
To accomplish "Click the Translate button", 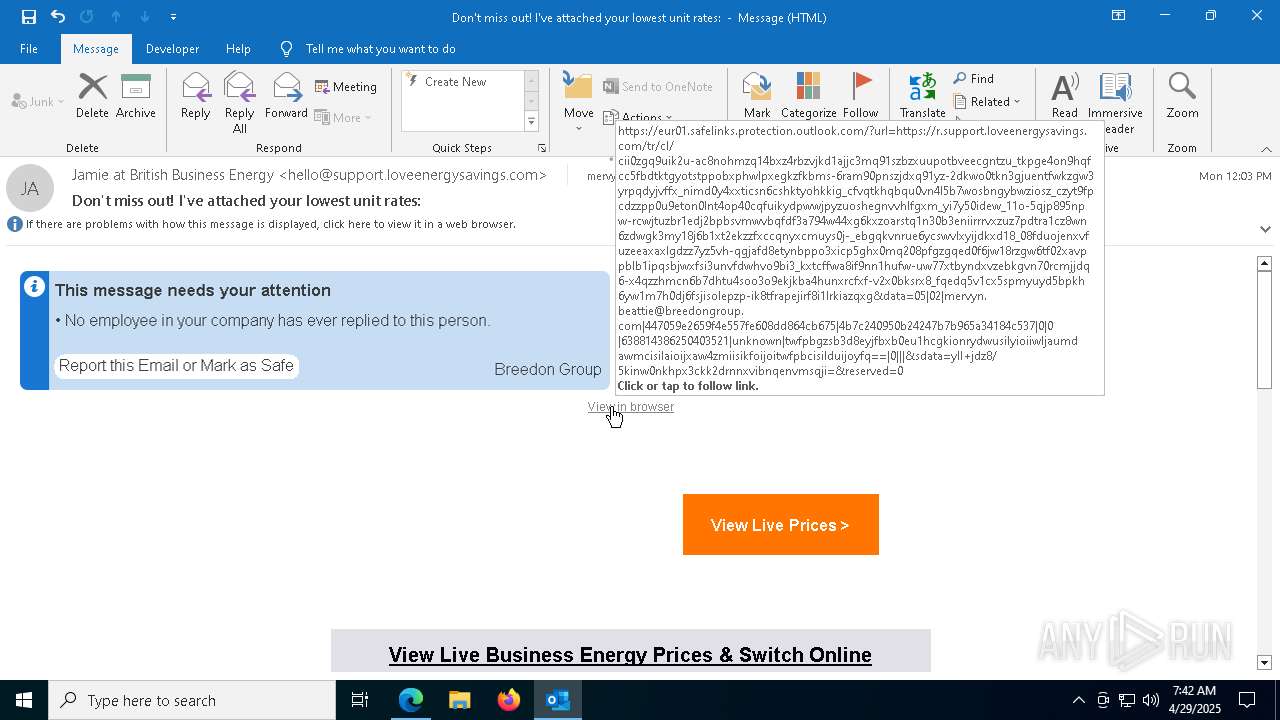I will (x=922, y=96).
